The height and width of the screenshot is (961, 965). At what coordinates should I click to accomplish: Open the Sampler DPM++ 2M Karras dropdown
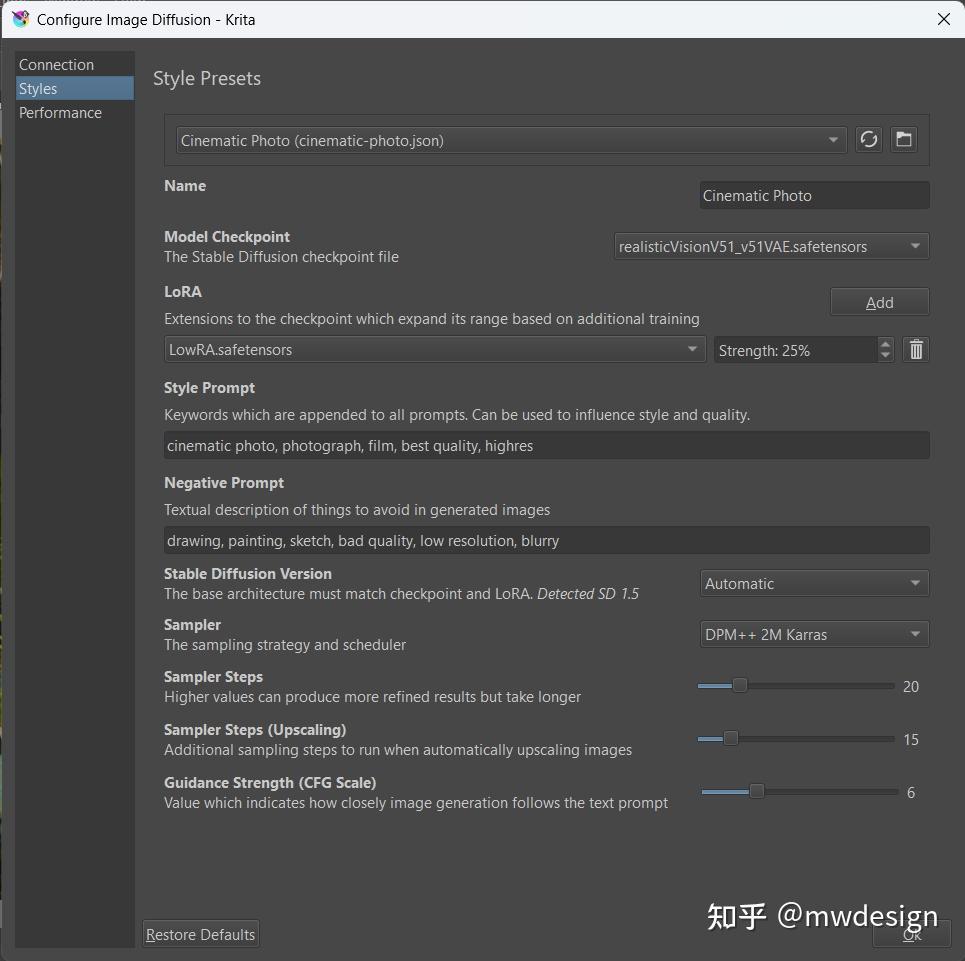[x=814, y=634]
